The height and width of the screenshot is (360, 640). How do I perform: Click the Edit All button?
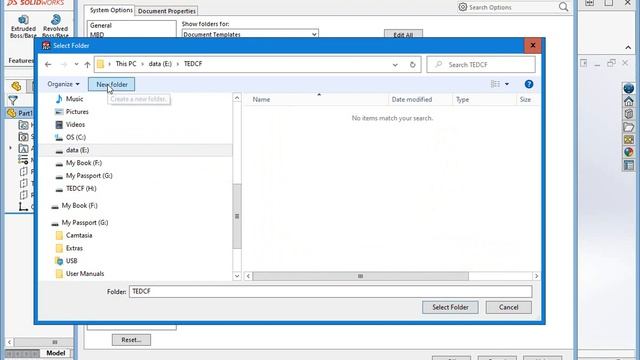403,35
